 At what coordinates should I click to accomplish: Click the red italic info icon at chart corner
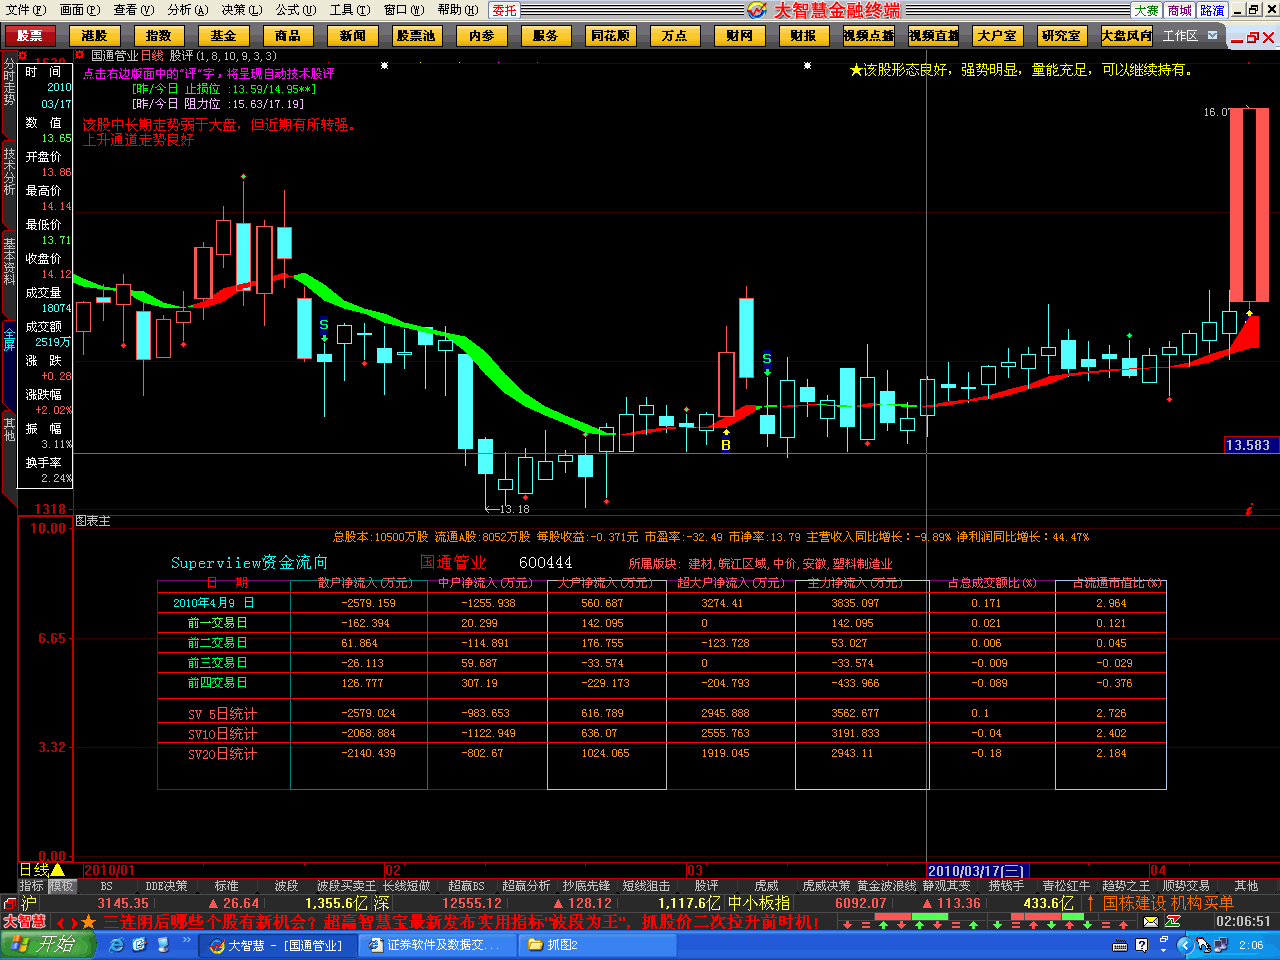1250,509
